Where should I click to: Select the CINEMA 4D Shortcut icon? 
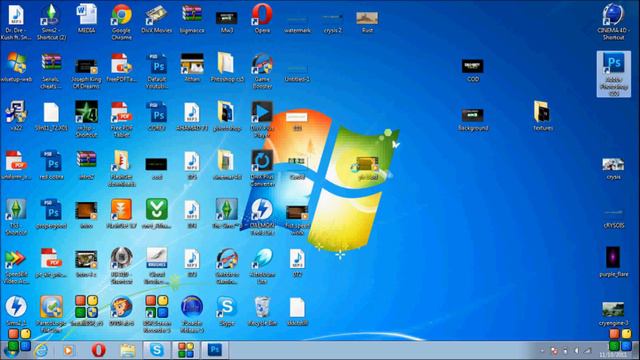point(613,16)
